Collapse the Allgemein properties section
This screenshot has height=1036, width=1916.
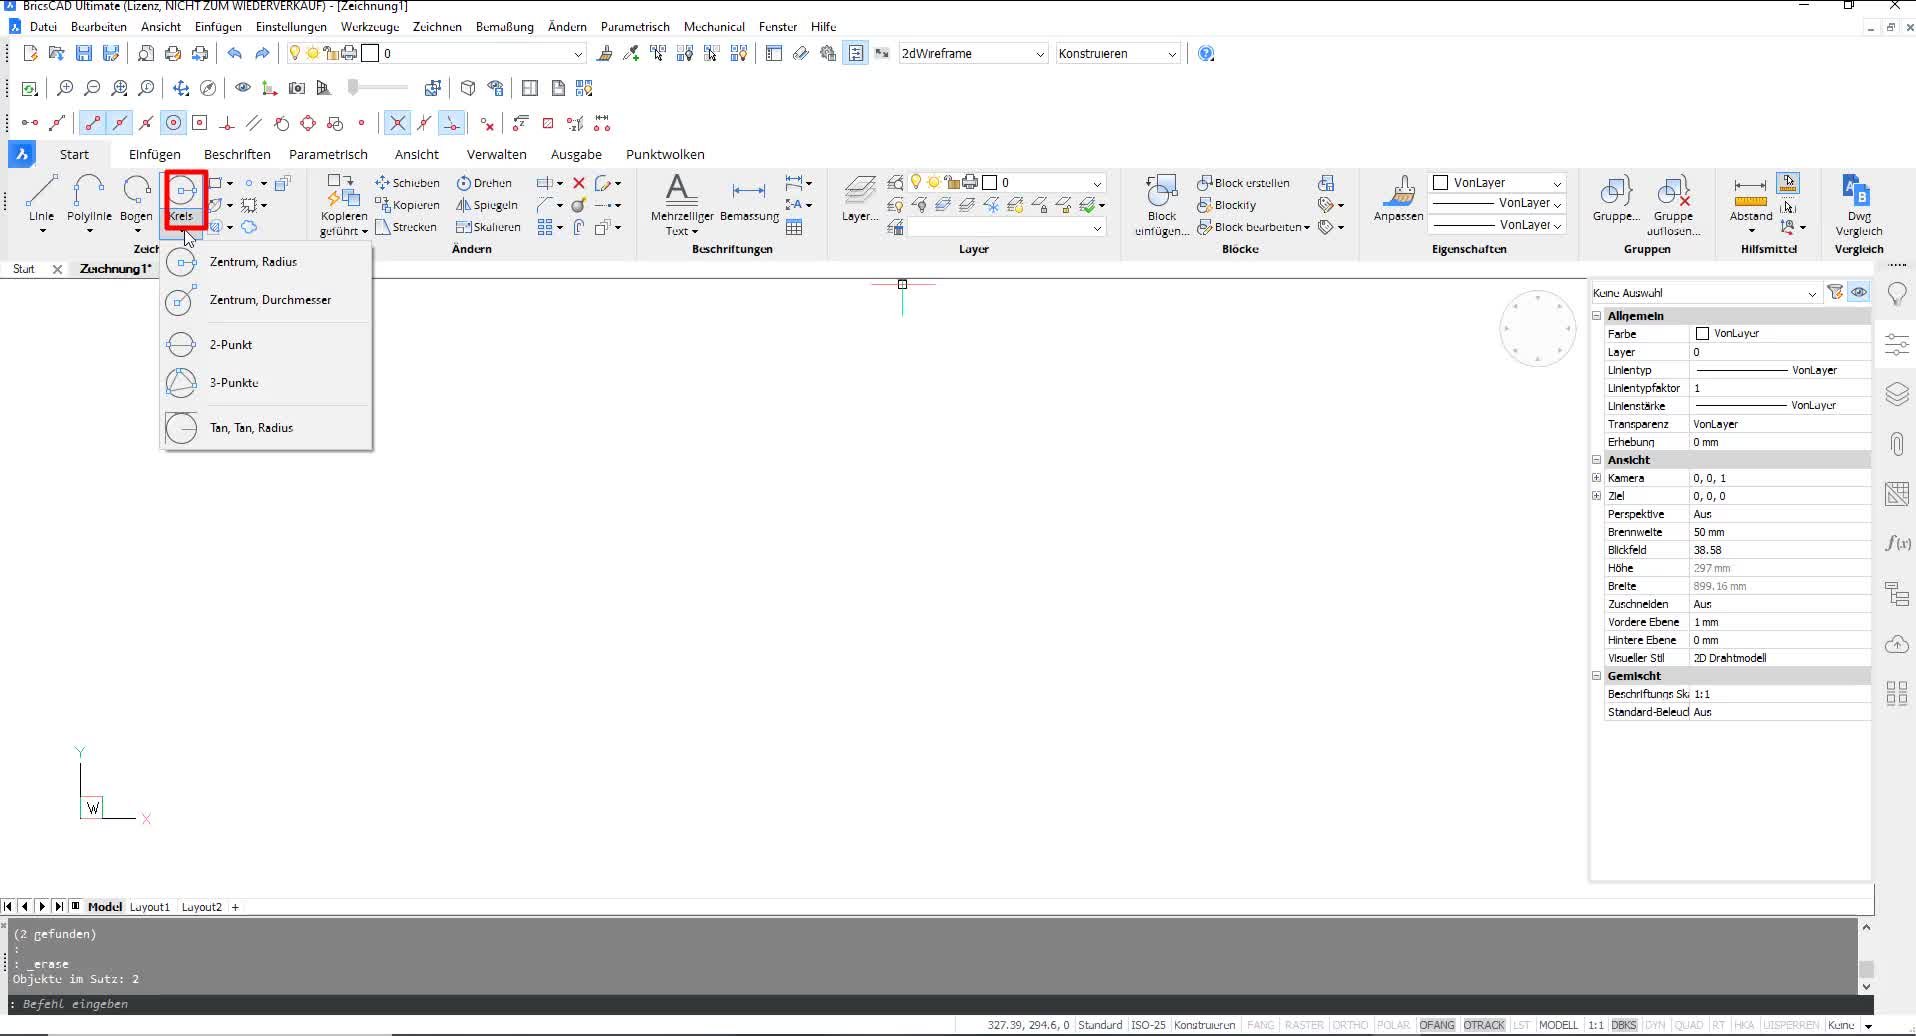1597,316
